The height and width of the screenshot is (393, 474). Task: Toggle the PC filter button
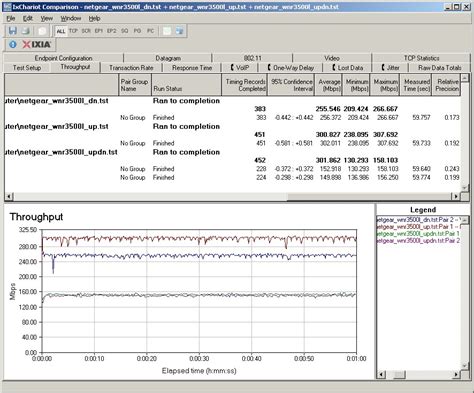(x=150, y=31)
